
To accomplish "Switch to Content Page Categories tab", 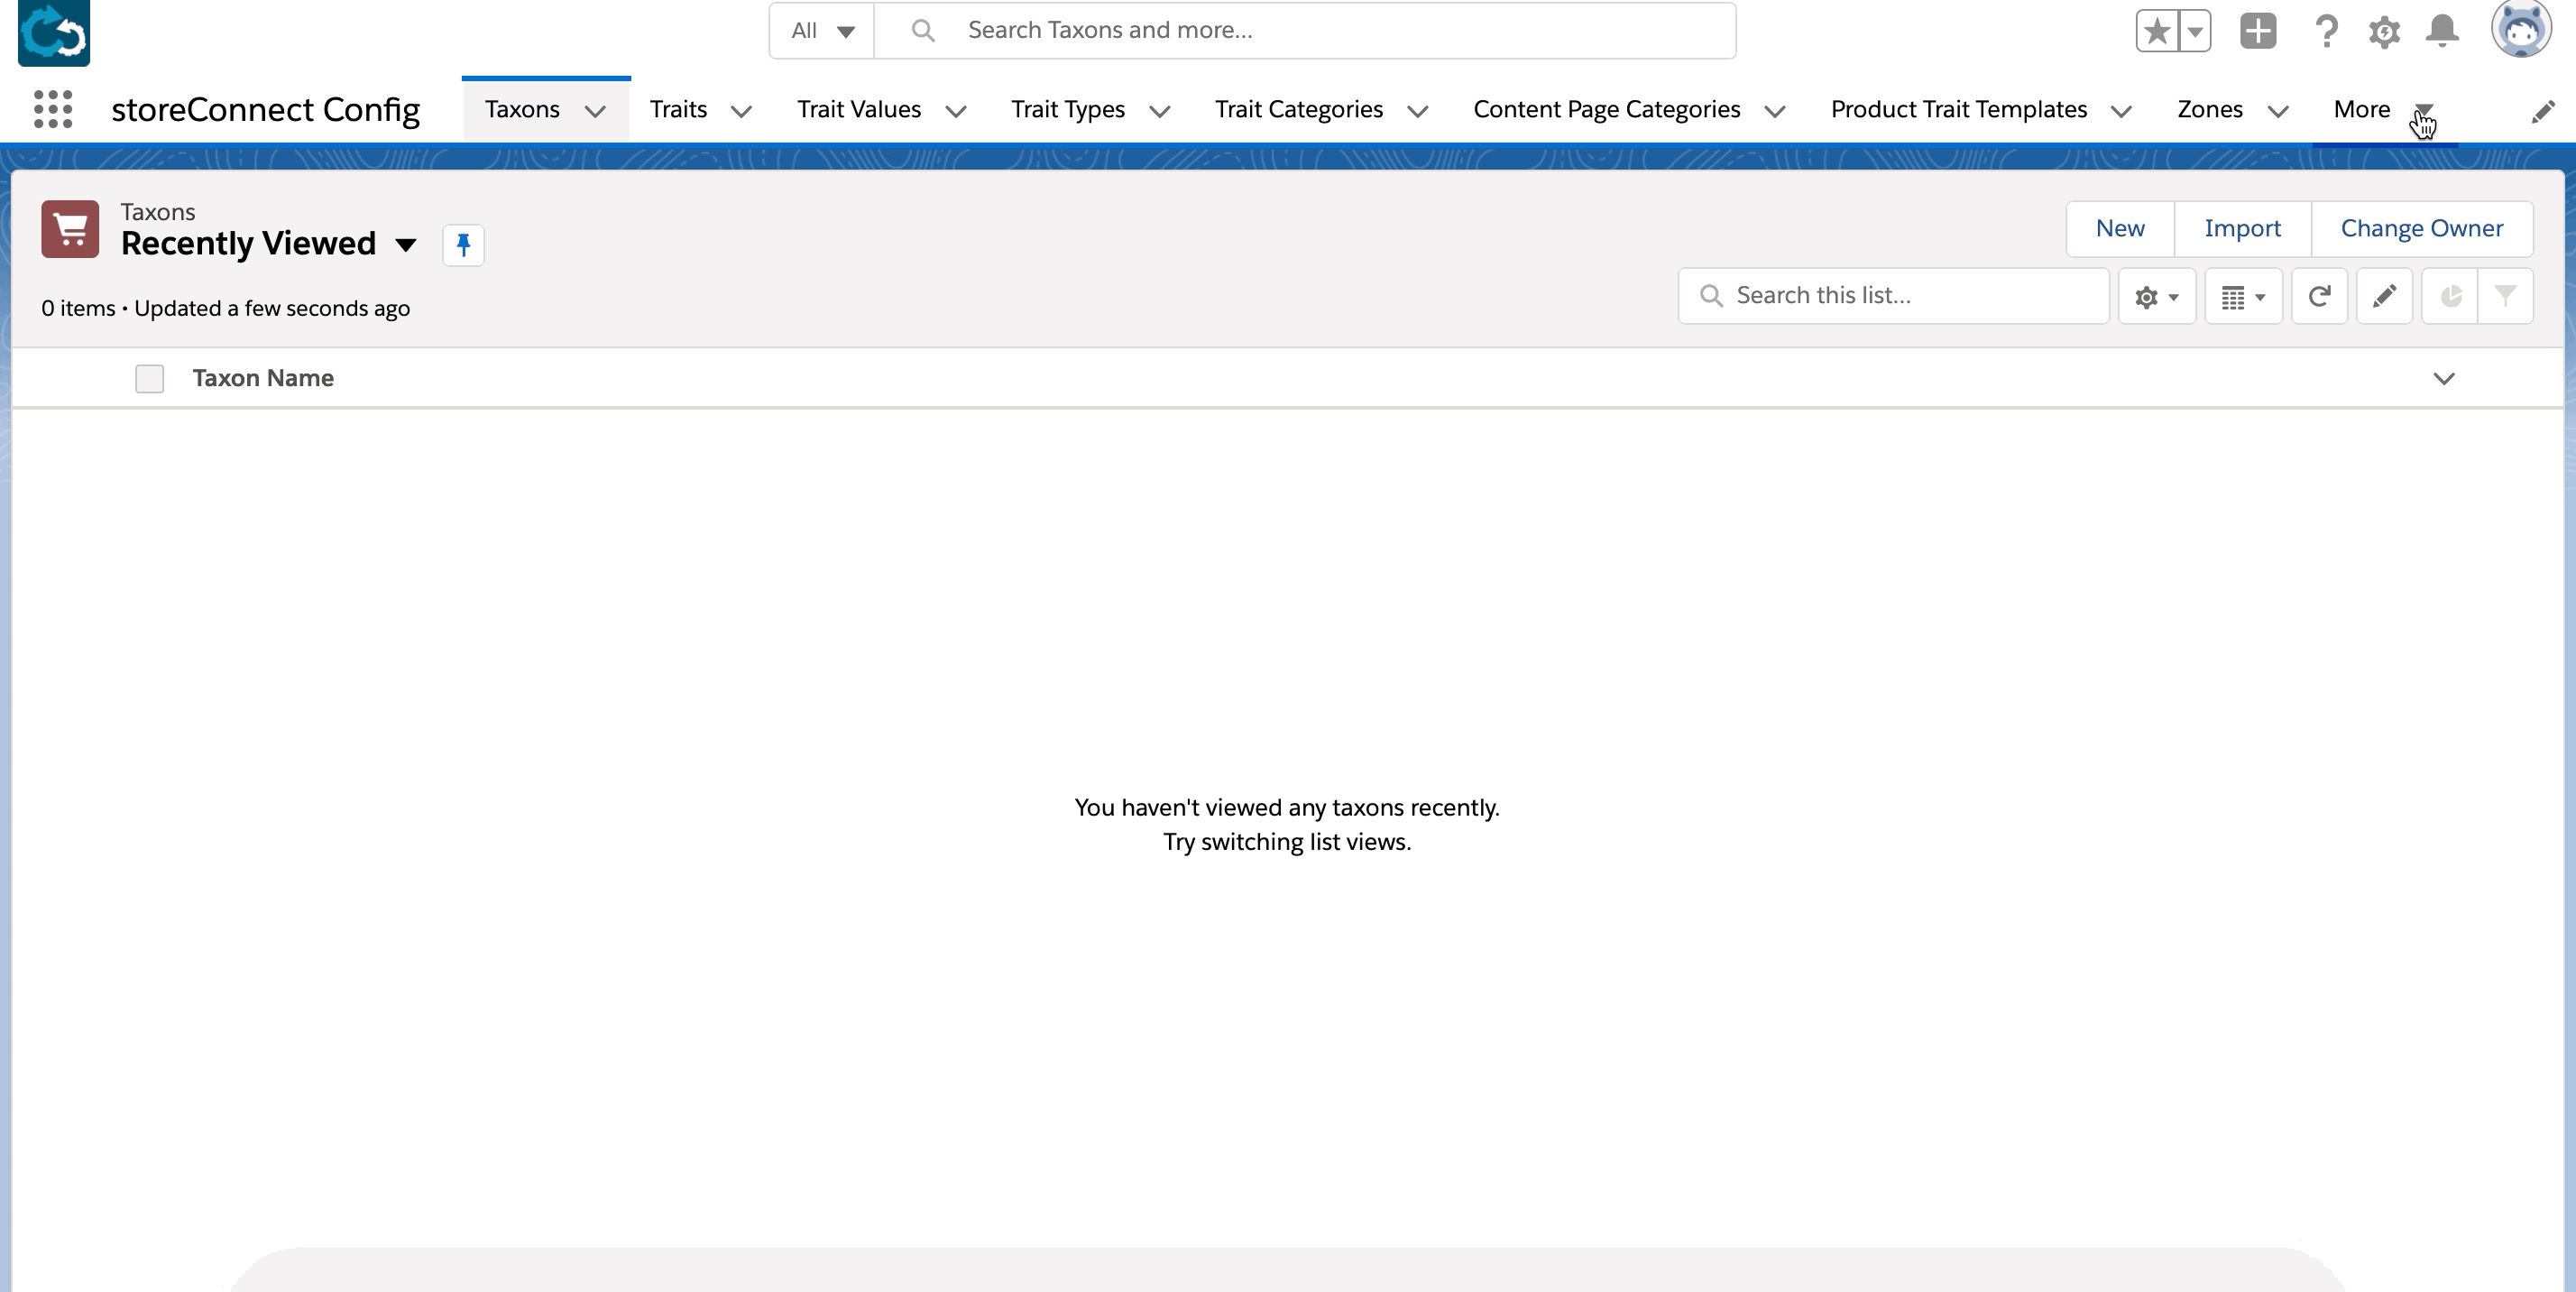I will [x=1607, y=110].
